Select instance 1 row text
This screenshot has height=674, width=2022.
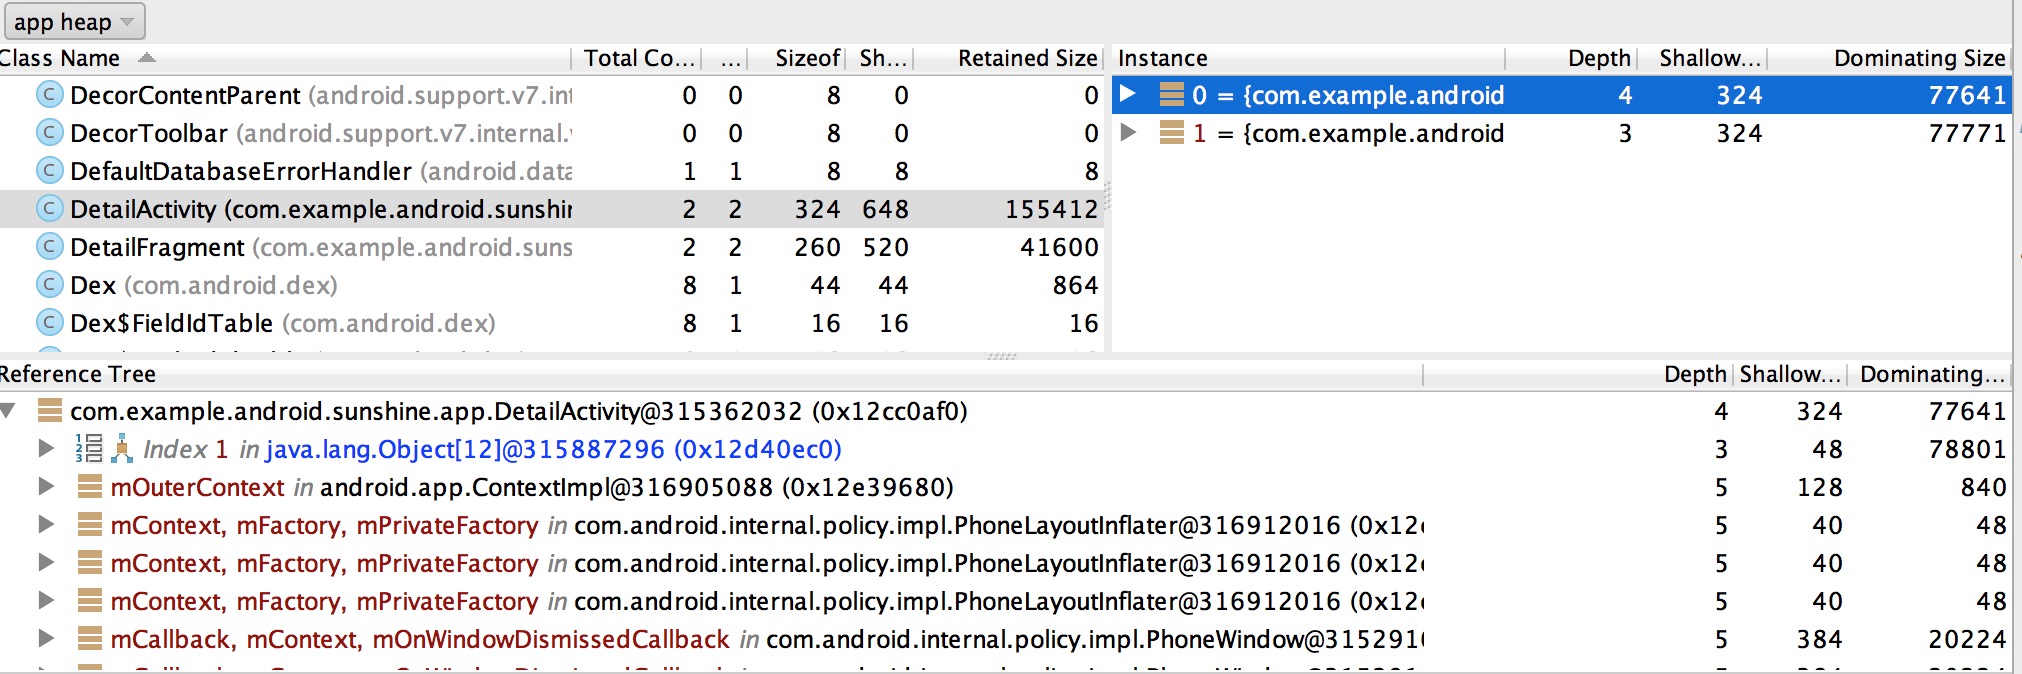tap(1348, 133)
